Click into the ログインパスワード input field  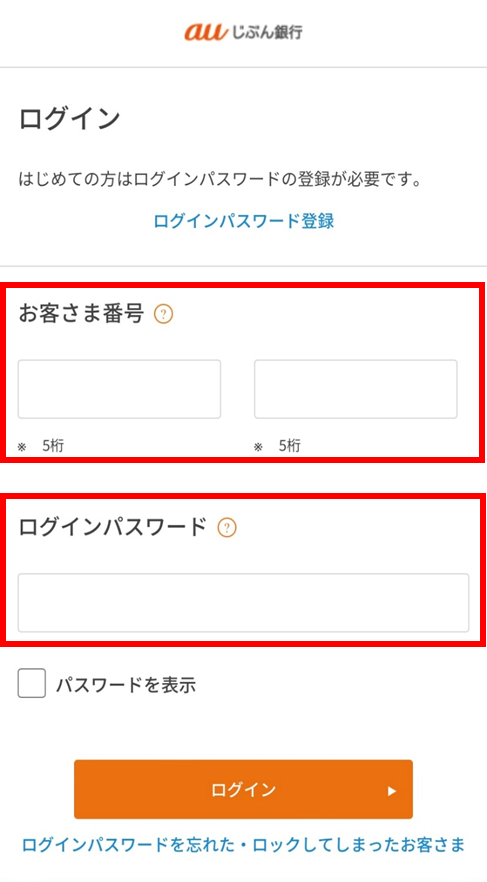[x=244, y=603]
